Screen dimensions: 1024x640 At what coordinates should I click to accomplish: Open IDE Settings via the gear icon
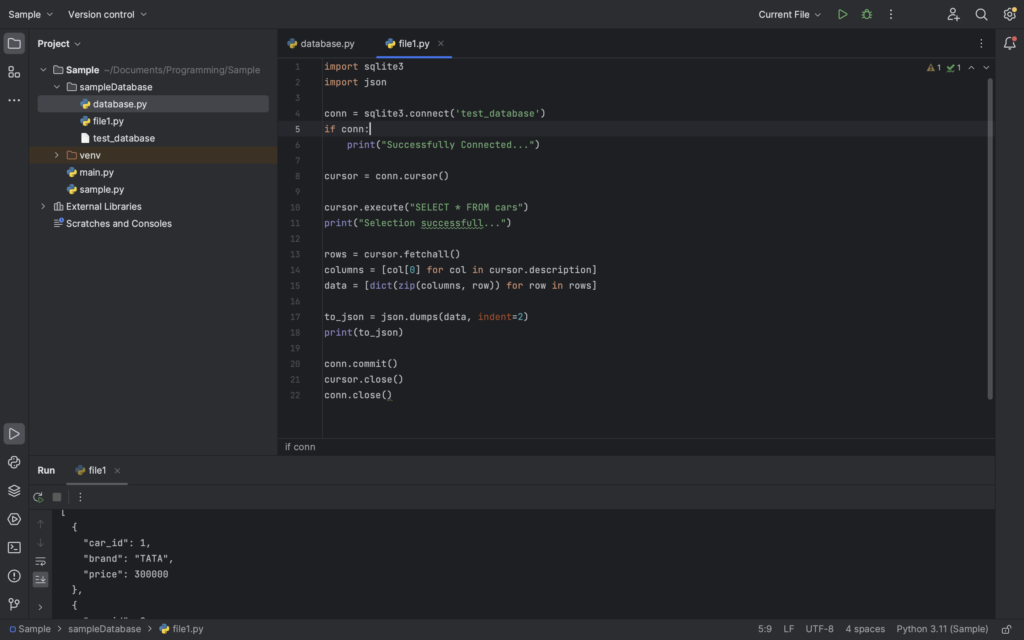pyautogui.click(x=1009, y=14)
